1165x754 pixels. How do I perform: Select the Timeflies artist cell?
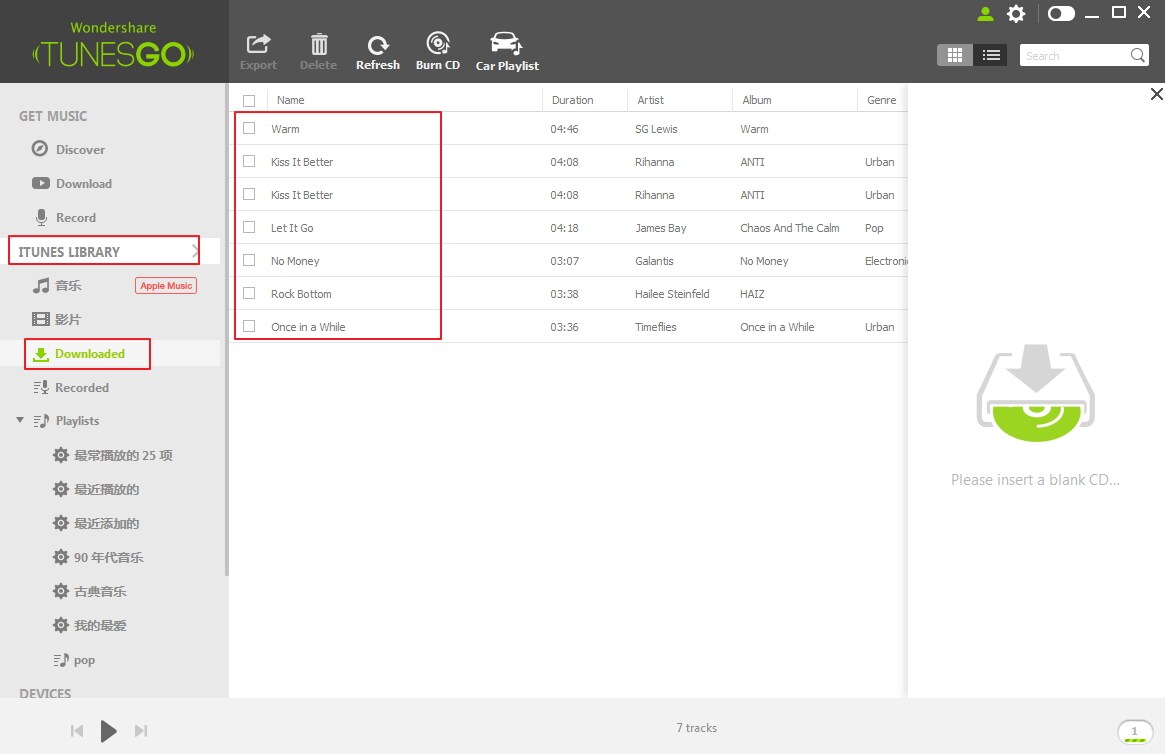pos(655,327)
